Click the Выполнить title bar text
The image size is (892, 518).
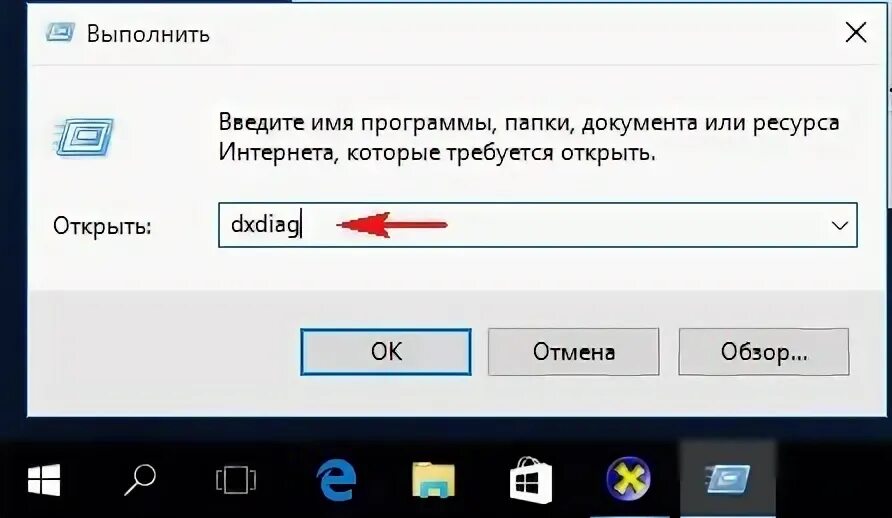point(148,34)
